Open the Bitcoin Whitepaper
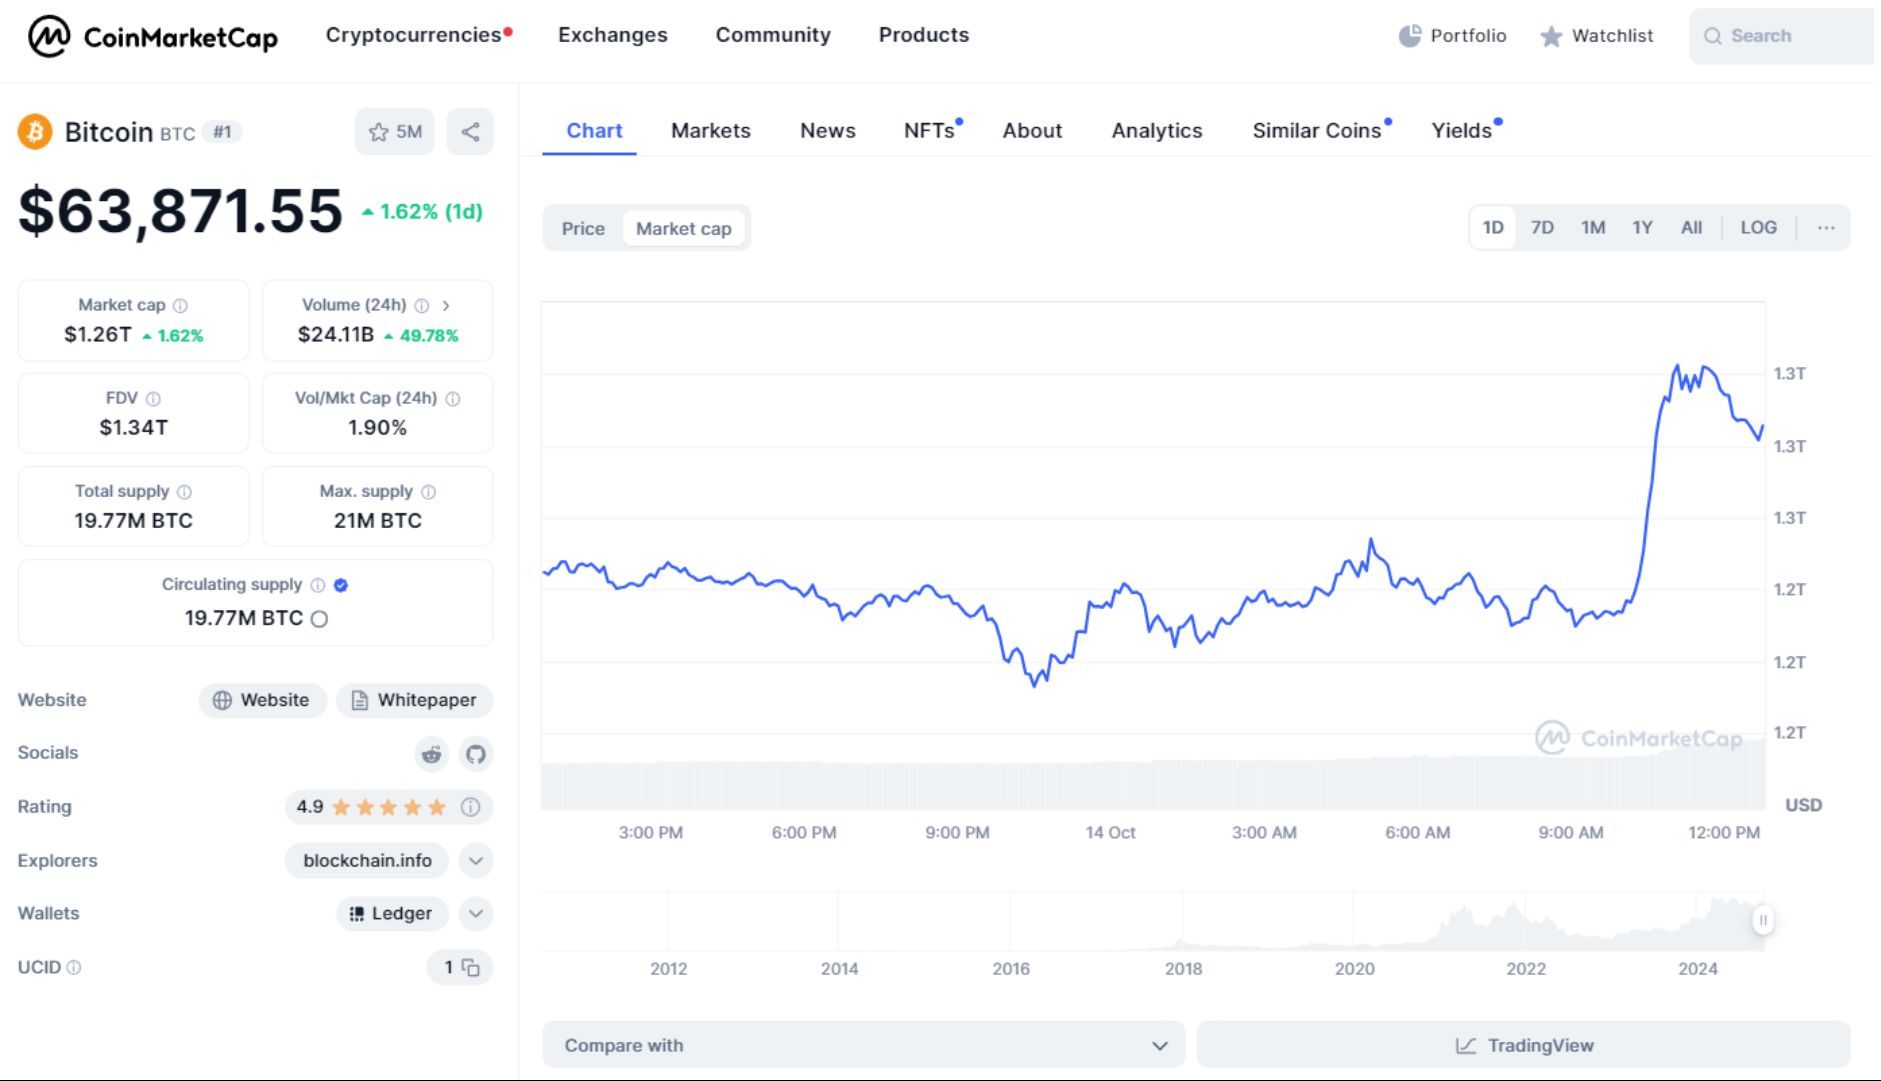This screenshot has width=1881, height=1081. pyautogui.click(x=415, y=700)
